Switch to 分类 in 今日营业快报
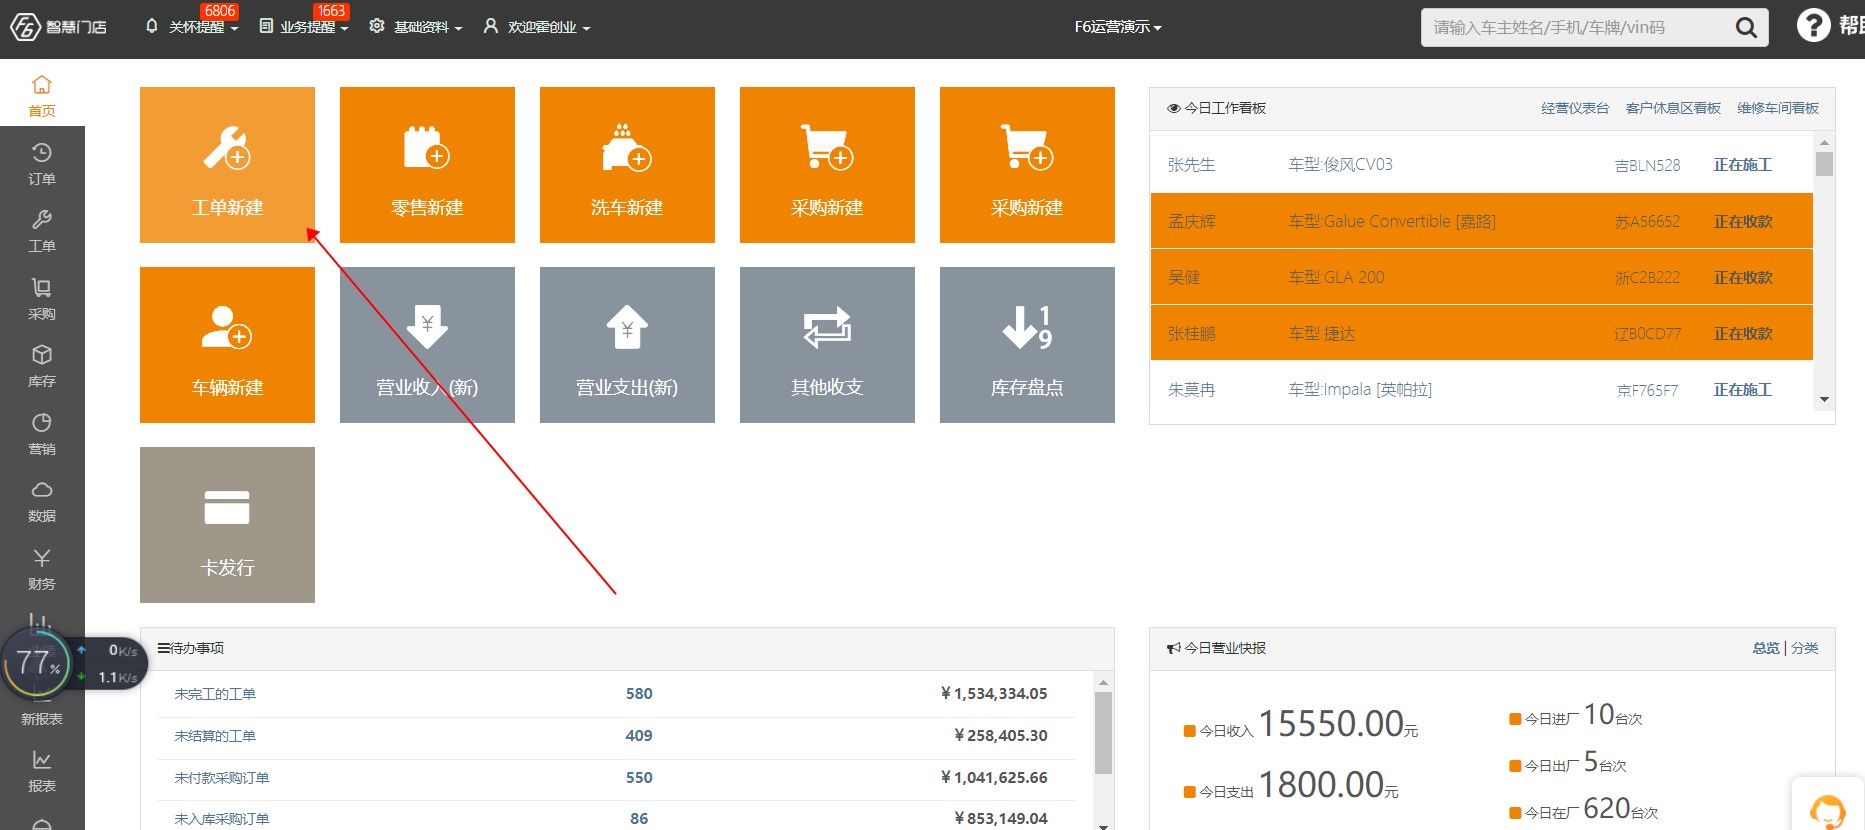 [x=1805, y=648]
